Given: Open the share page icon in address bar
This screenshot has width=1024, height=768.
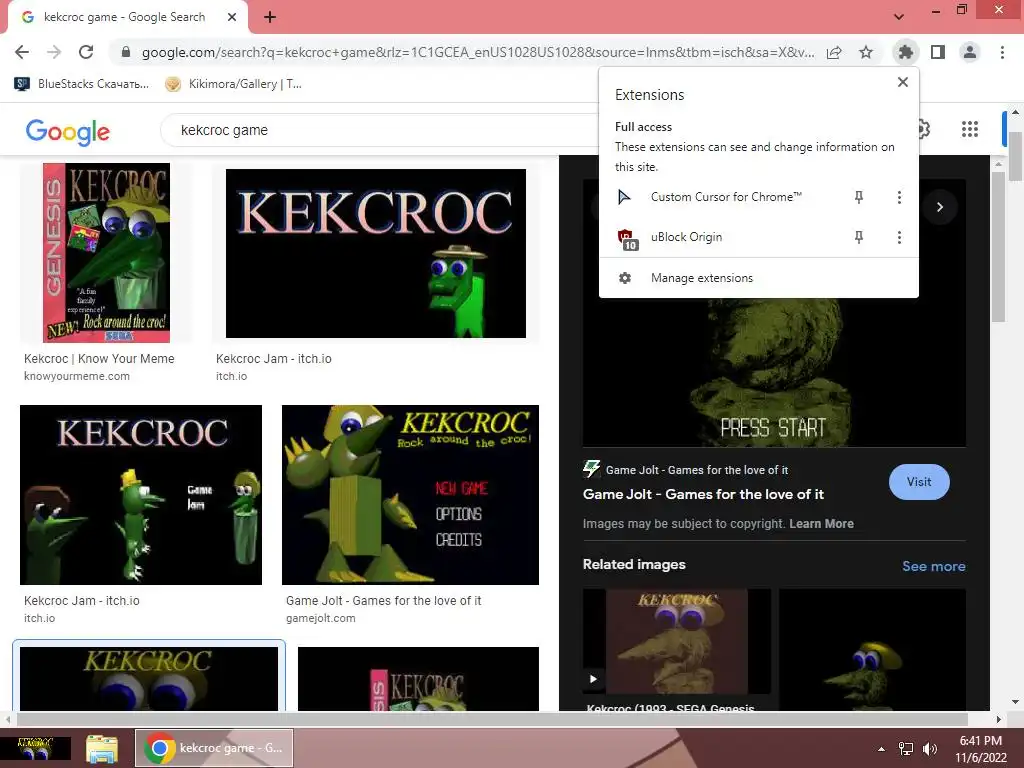Looking at the screenshot, I should [x=834, y=52].
